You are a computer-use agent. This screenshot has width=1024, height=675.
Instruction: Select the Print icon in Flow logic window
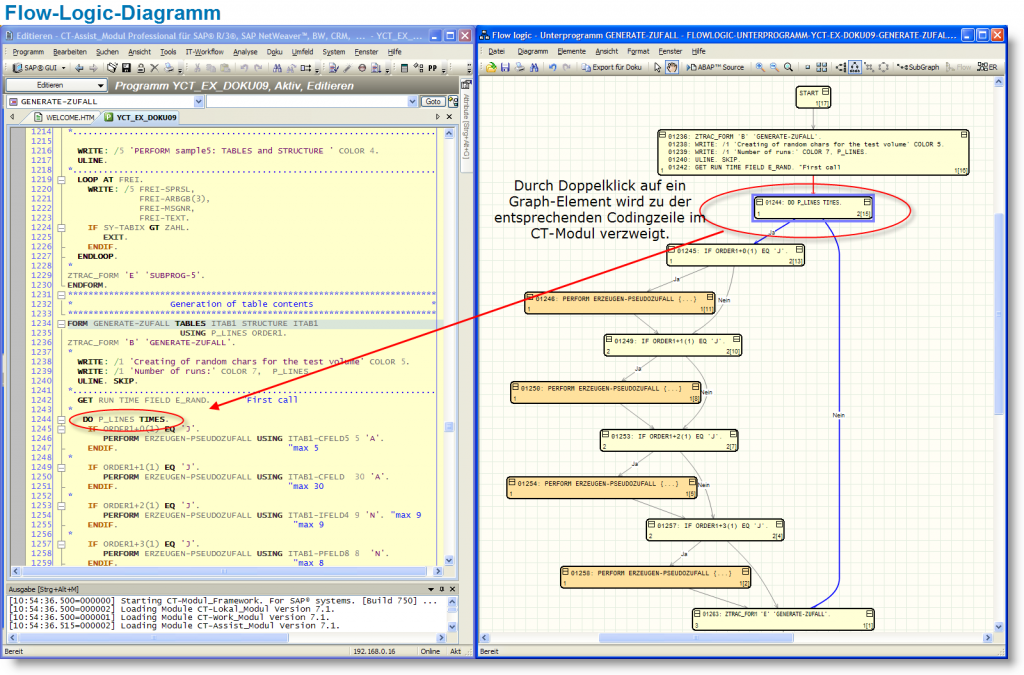coord(518,65)
